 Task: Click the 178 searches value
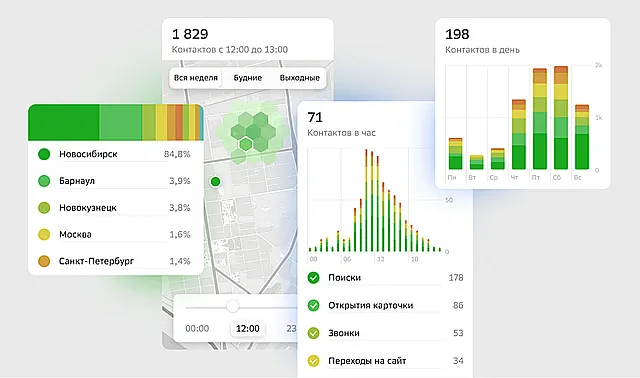tap(456, 278)
